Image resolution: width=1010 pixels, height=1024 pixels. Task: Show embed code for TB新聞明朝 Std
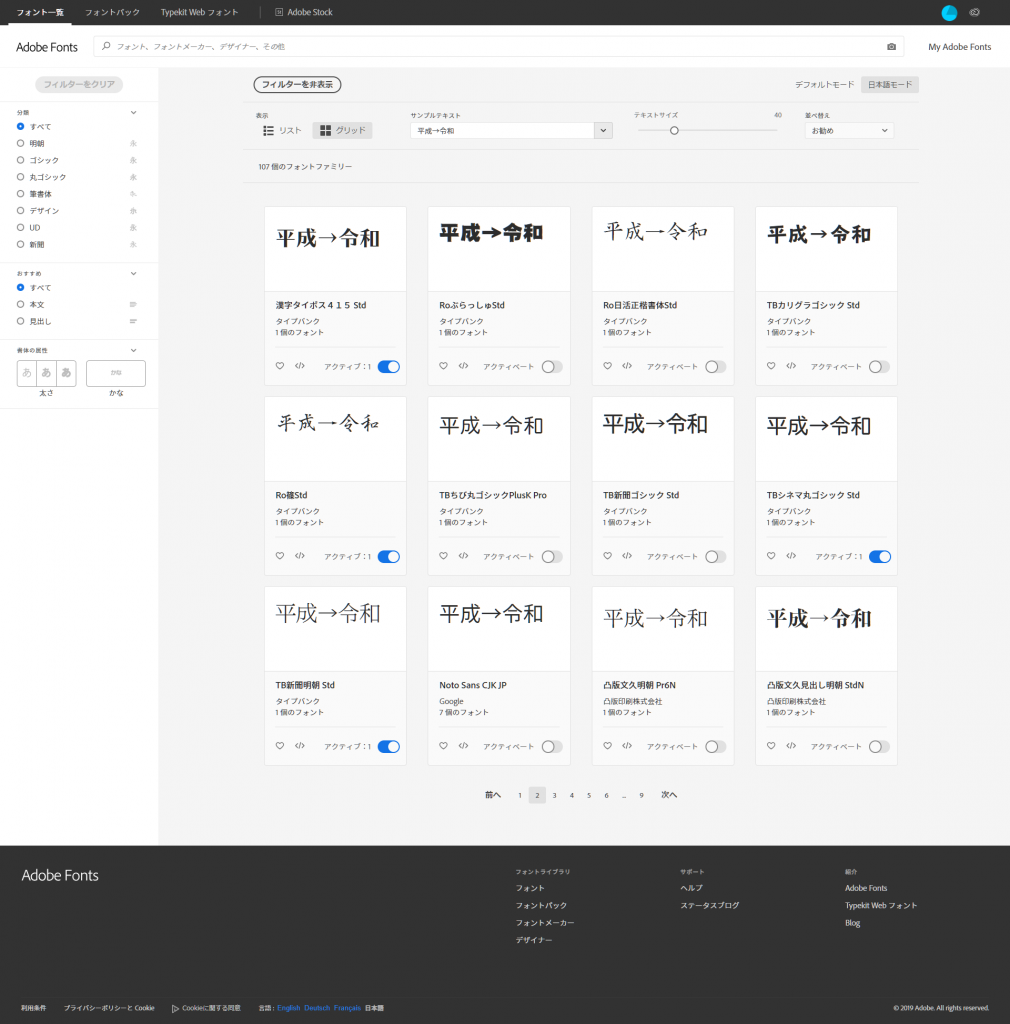[300, 746]
